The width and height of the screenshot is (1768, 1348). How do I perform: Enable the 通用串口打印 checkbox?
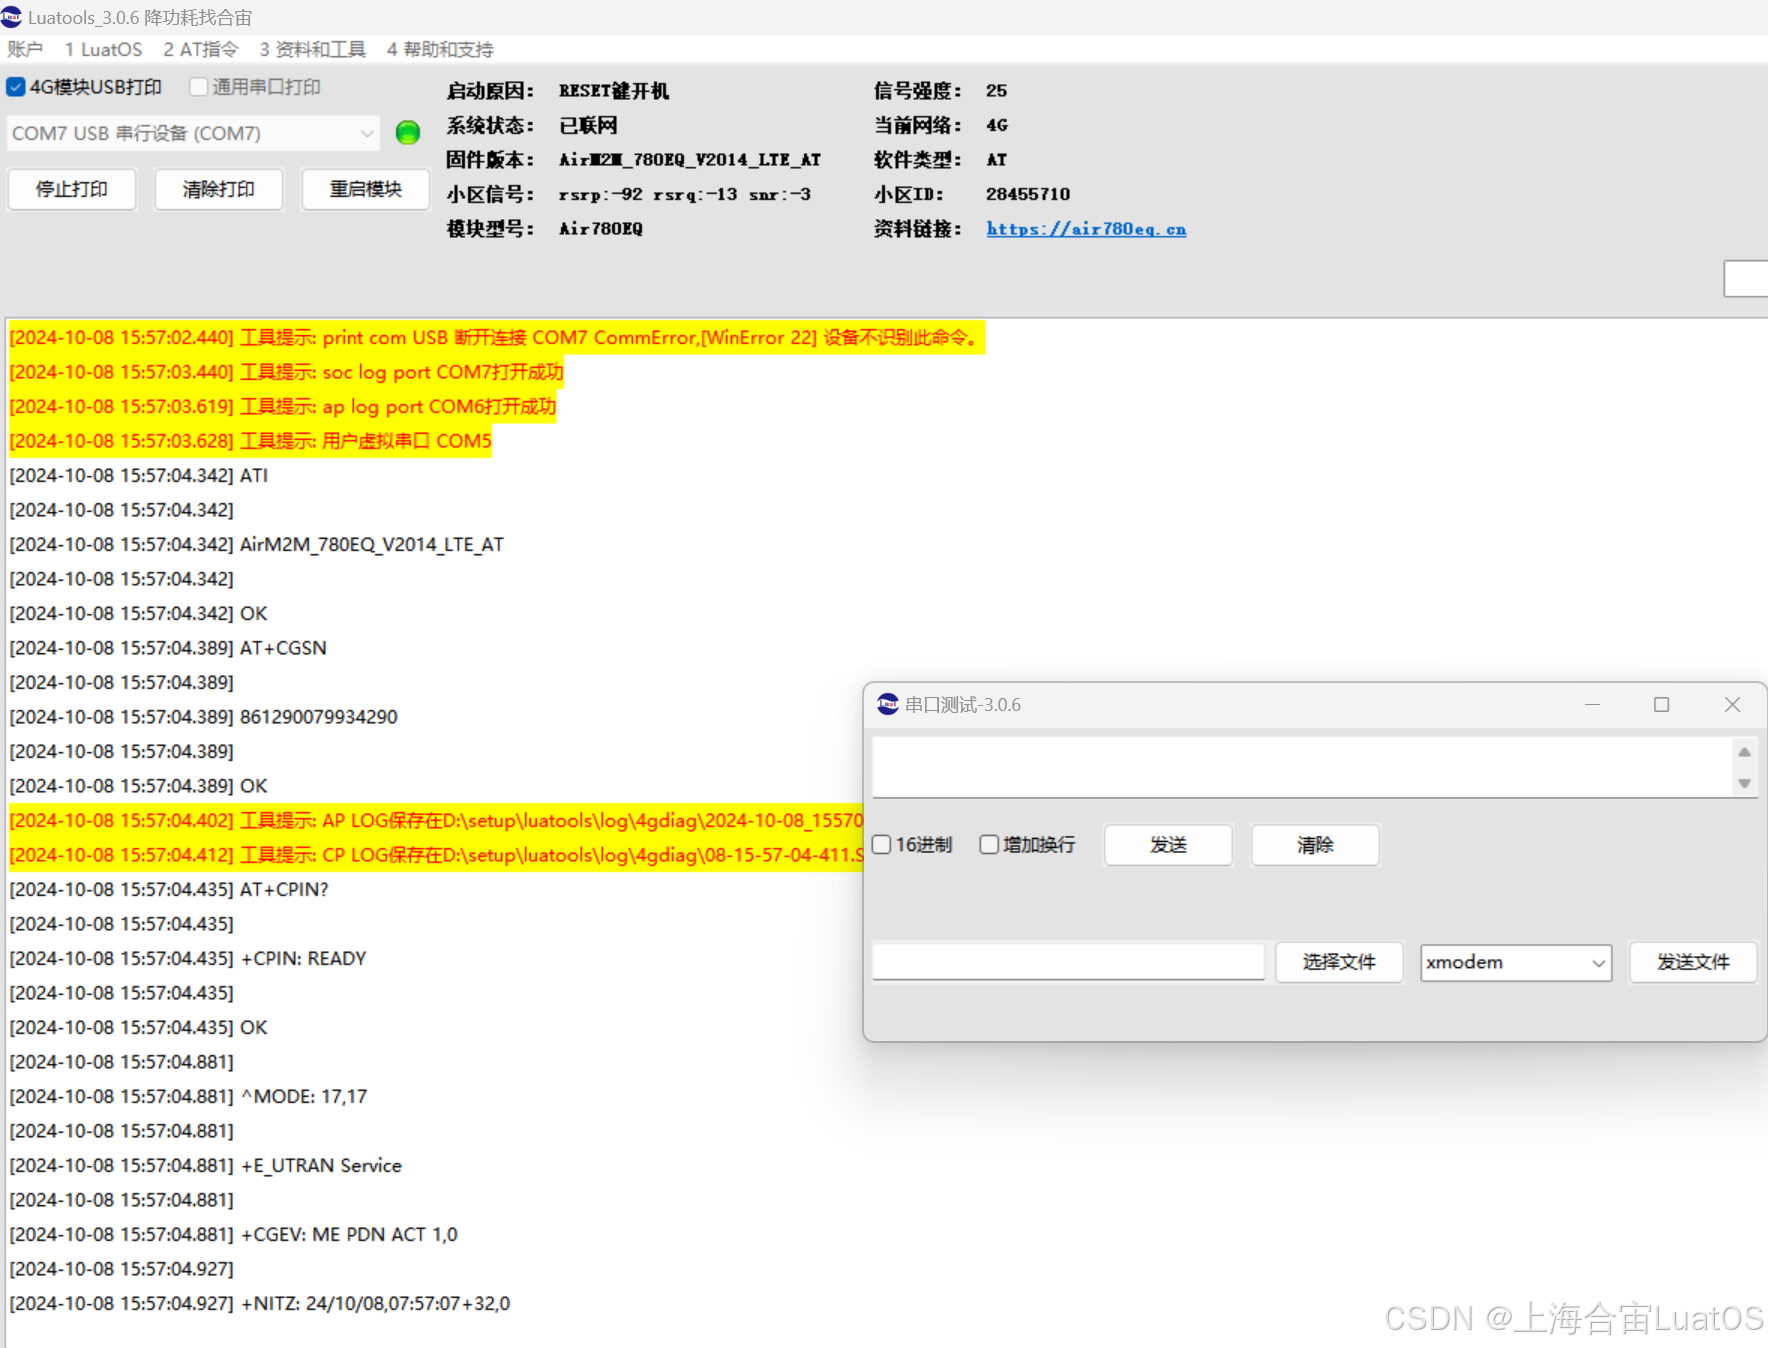197,87
